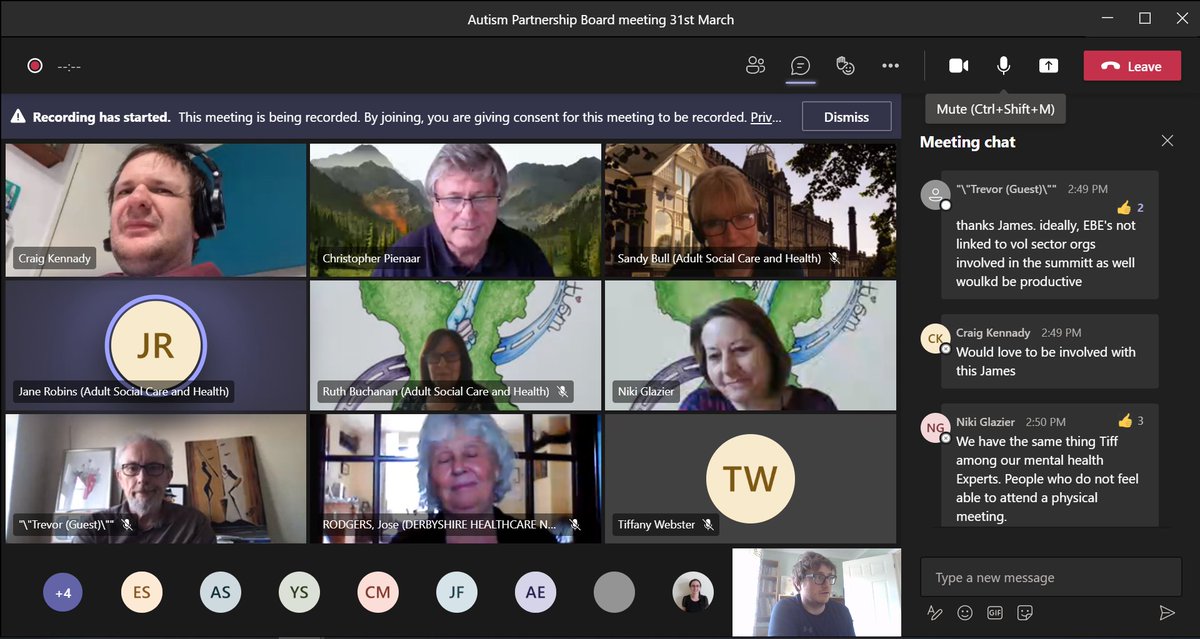Select the participant photo avatar in bottom row
Screen dimensions: 1200x639
click(x=693, y=592)
